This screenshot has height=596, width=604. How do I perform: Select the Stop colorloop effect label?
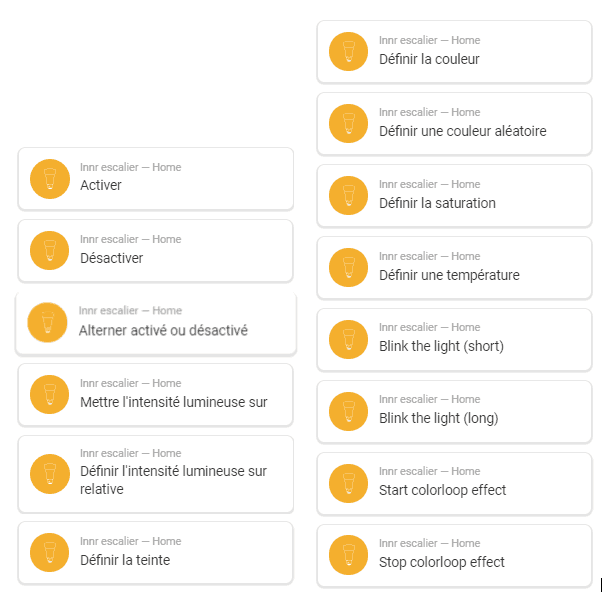pyautogui.click(x=441, y=562)
